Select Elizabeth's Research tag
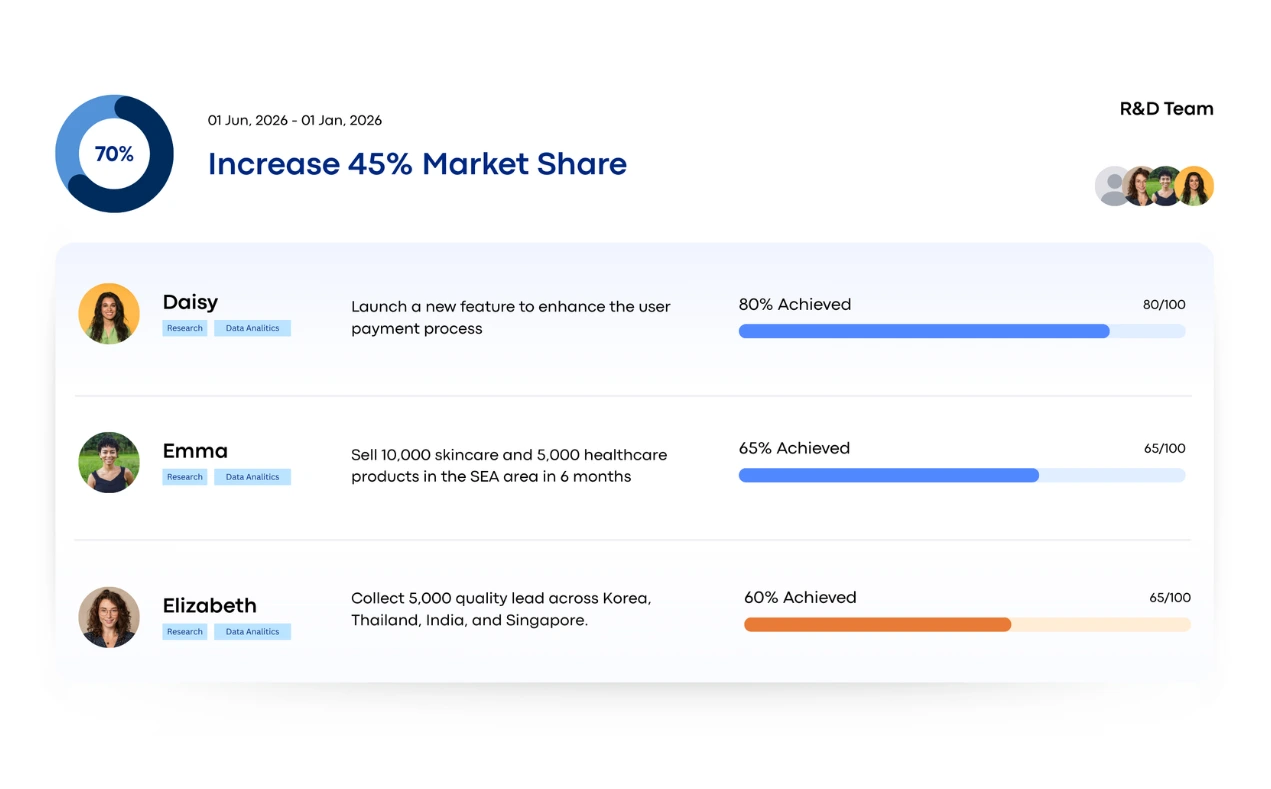 click(185, 632)
